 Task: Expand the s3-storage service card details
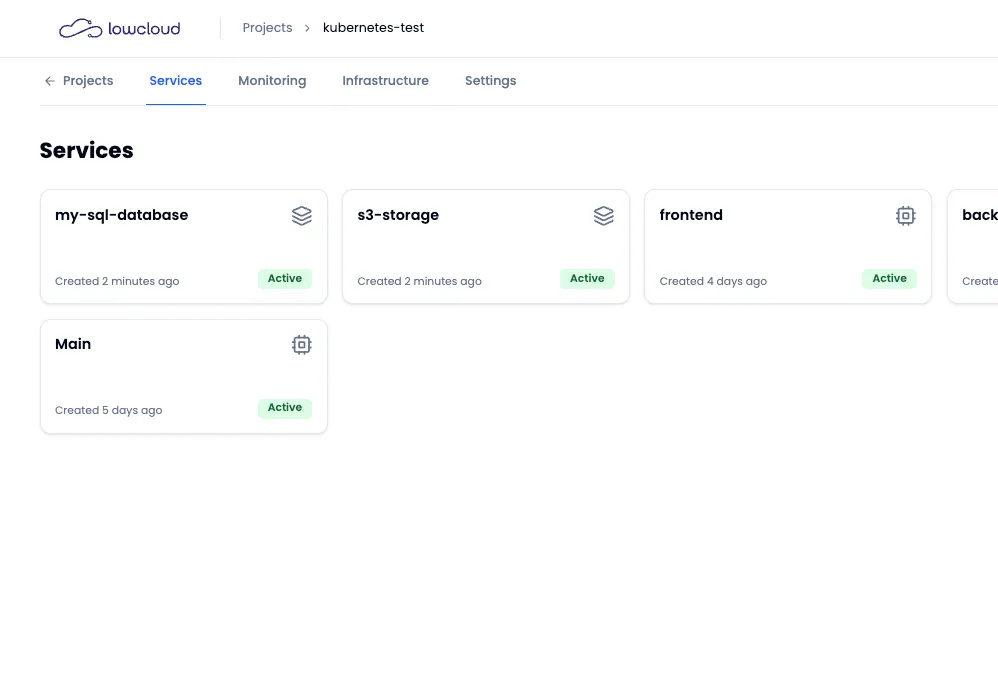486,246
